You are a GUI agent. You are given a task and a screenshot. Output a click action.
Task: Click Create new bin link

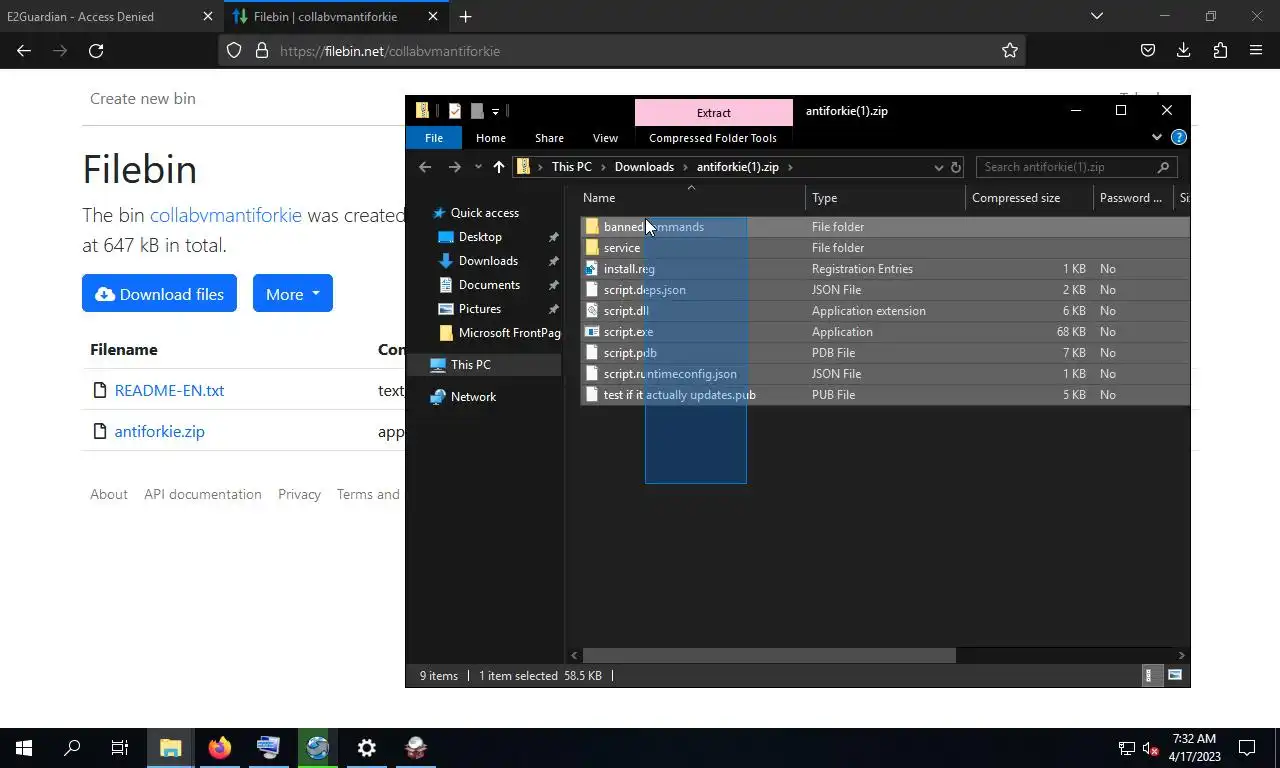pyautogui.click(x=143, y=98)
